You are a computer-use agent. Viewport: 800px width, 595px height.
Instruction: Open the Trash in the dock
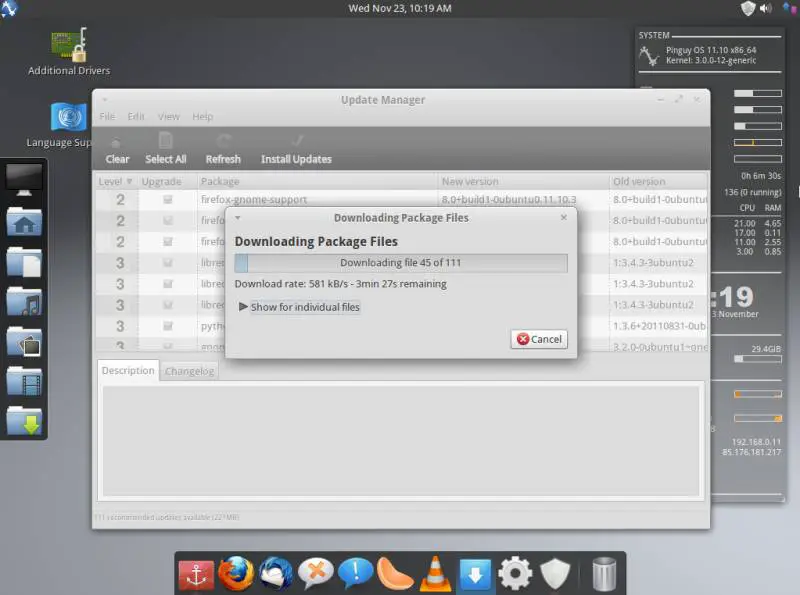[x=604, y=574]
